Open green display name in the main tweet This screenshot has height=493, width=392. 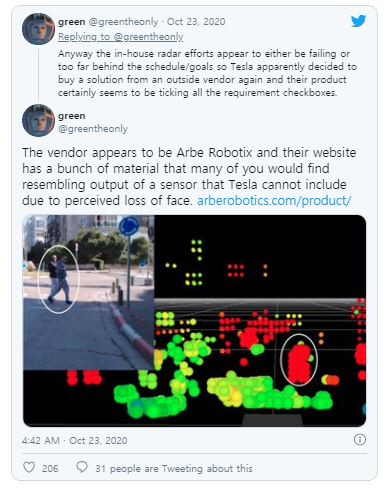[72, 116]
